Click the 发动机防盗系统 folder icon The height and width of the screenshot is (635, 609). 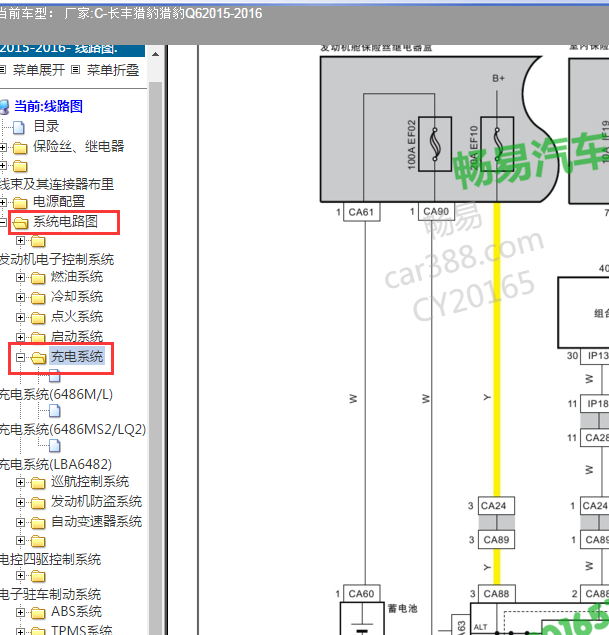click(38, 503)
